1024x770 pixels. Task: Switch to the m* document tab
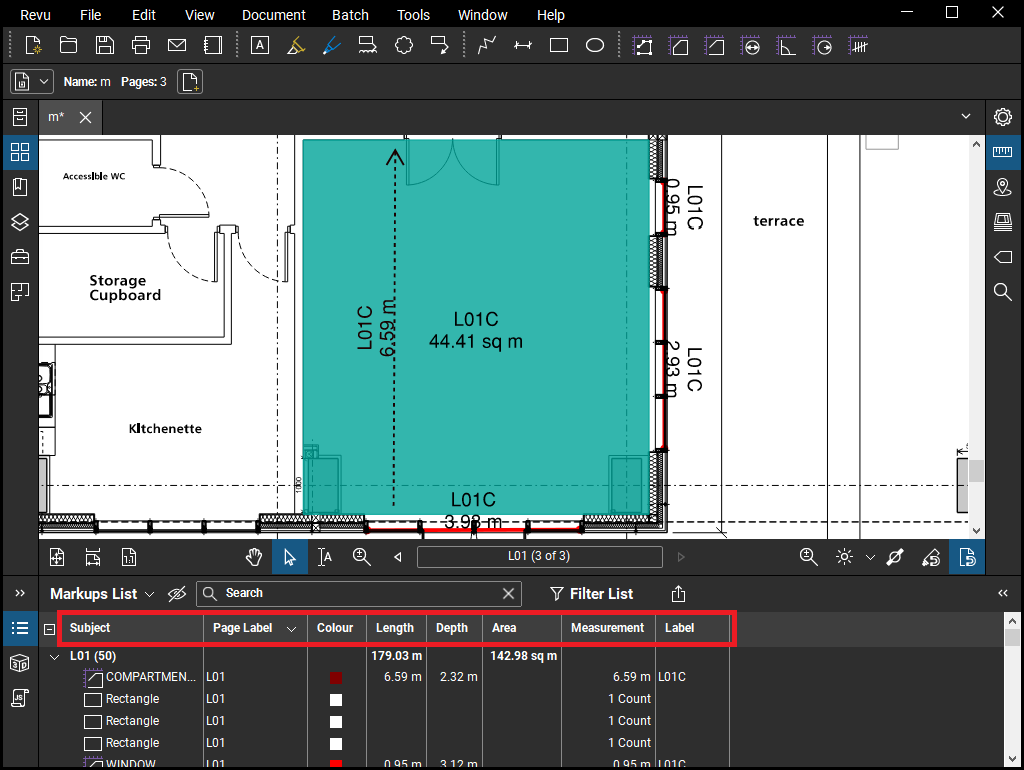[x=56, y=117]
